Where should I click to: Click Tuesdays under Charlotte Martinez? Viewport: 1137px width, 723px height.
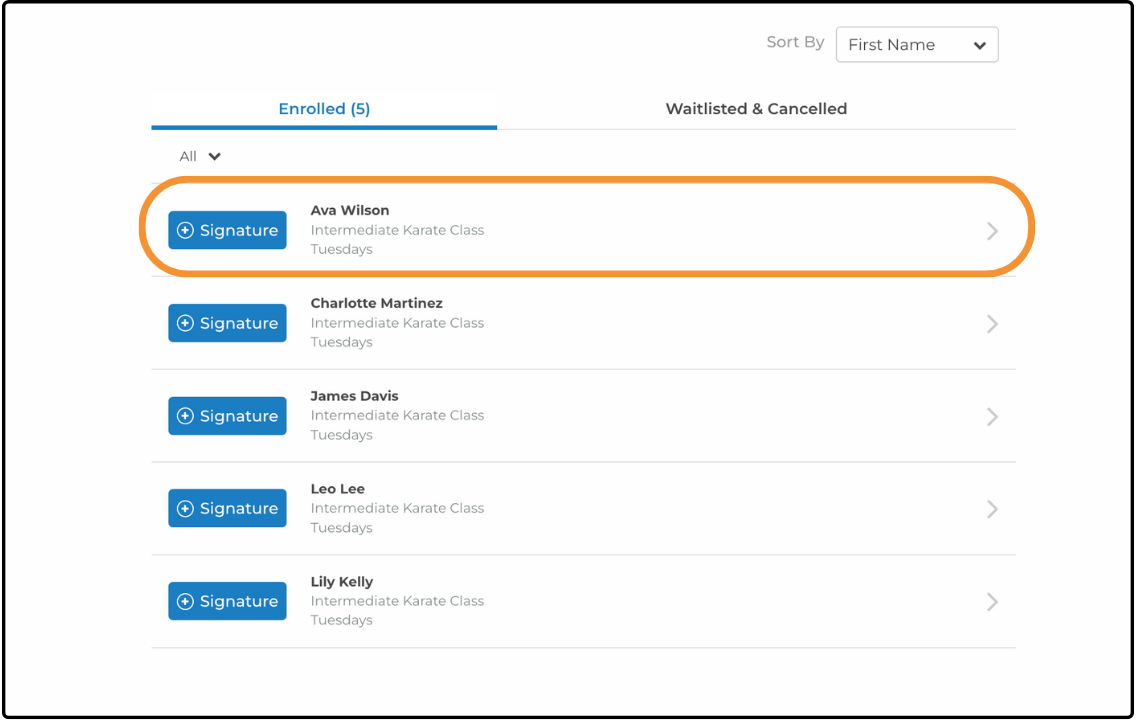(x=342, y=342)
